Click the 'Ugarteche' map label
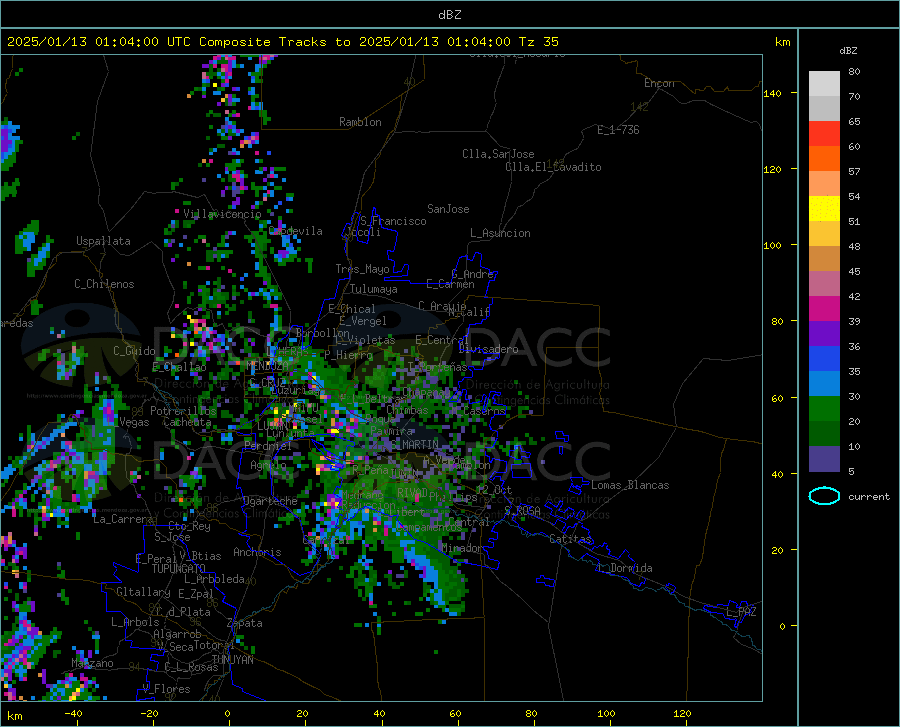Viewport: 900px width, 727px height. [x=270, y=501]
